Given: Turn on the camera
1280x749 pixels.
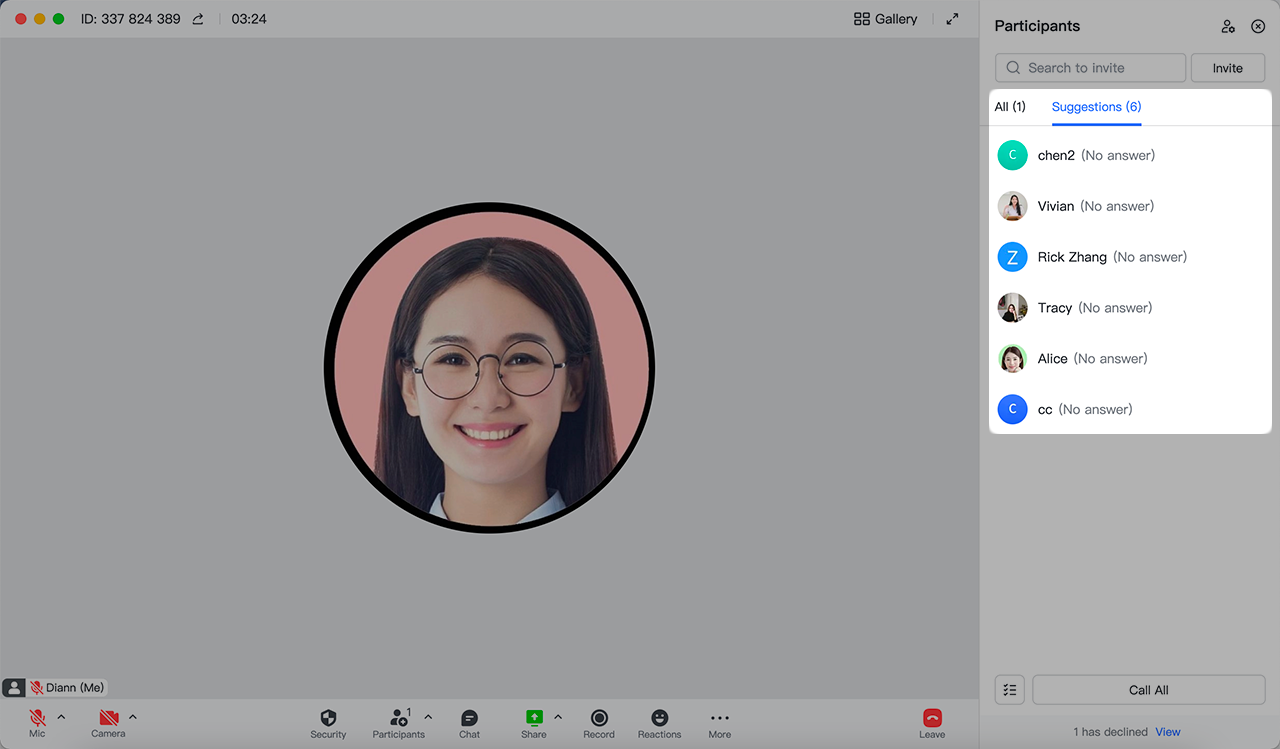Looking at the screenshot, I should [x=106, y=717].
